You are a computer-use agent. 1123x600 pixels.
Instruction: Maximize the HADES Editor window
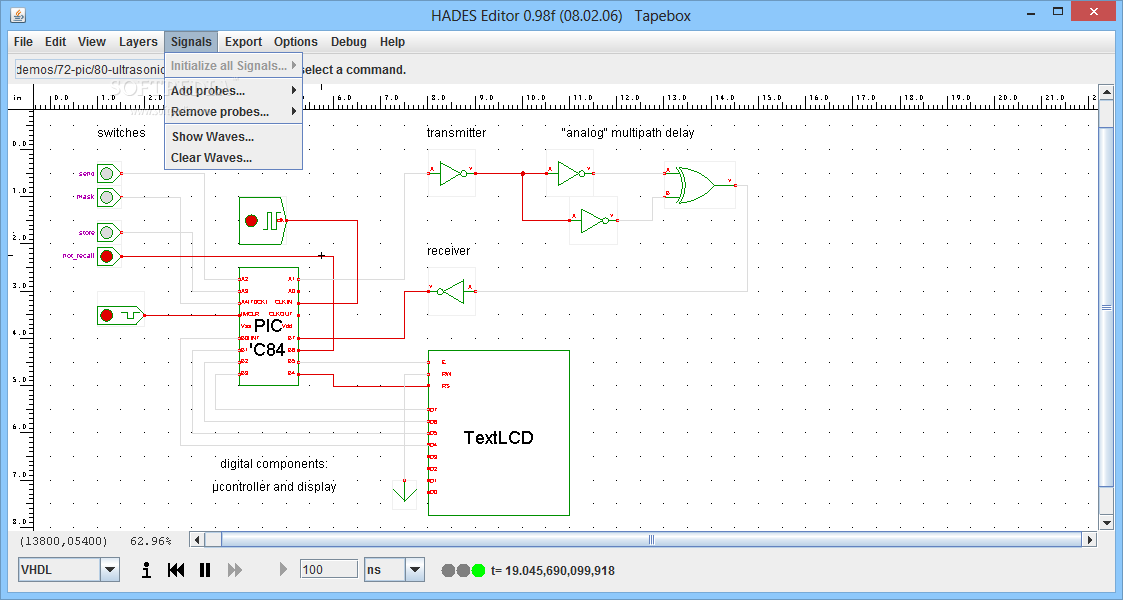pos(1058,11)
